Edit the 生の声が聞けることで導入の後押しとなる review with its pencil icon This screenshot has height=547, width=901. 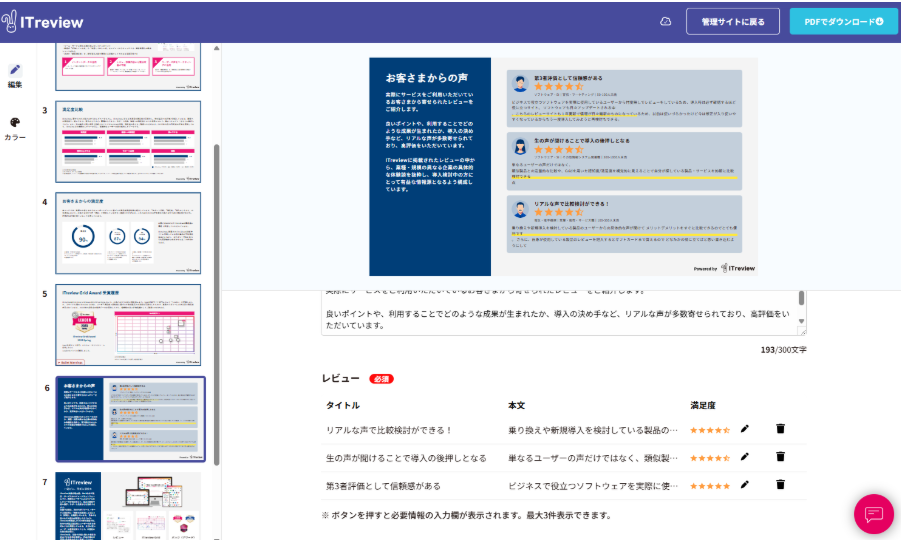pyautogui.click(x=745, y=457)
